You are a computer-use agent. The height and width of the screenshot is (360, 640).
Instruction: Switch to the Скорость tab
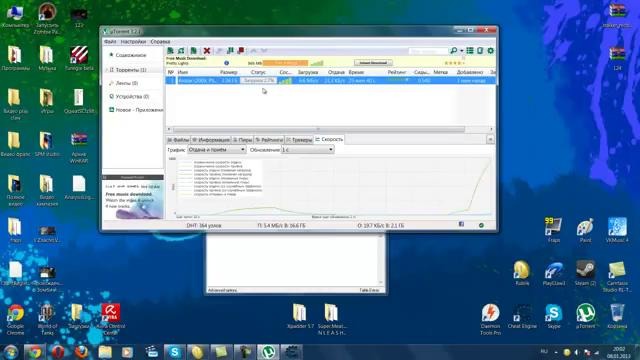[329, 139]
